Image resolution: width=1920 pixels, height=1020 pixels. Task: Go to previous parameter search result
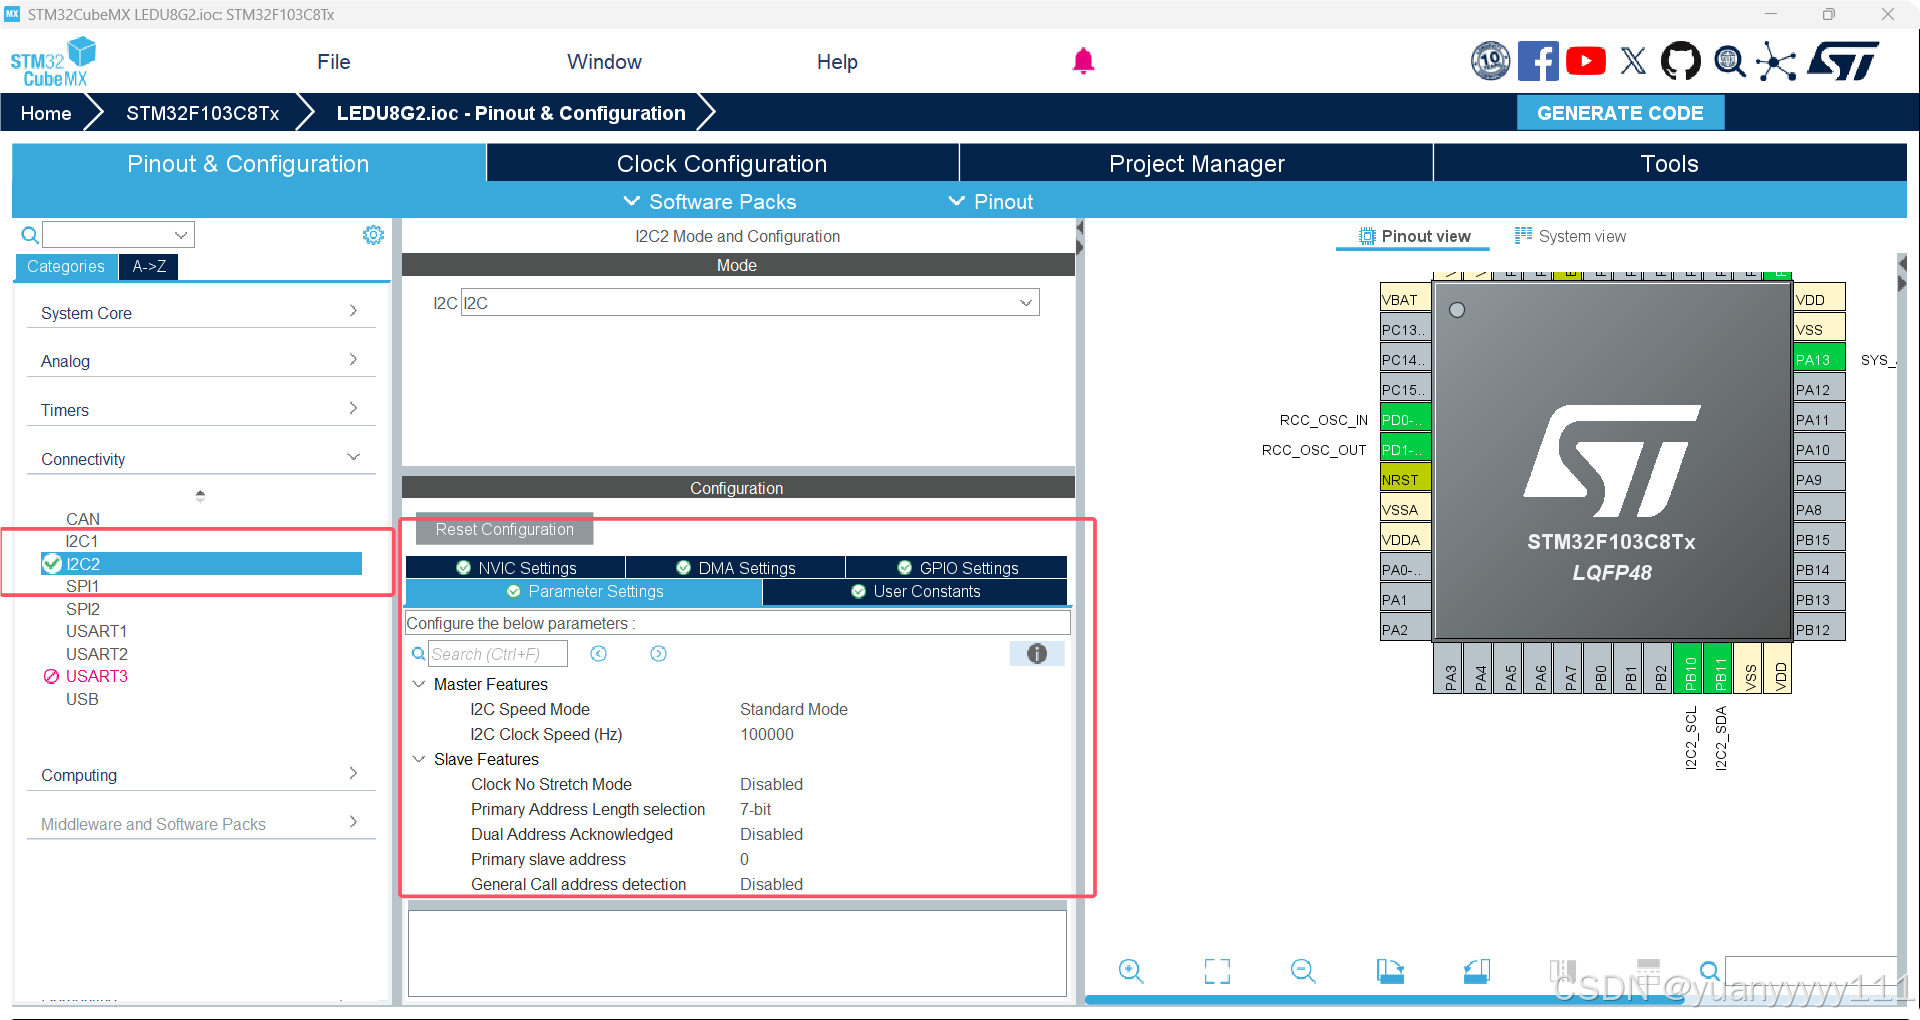click(x=598, y=654)
